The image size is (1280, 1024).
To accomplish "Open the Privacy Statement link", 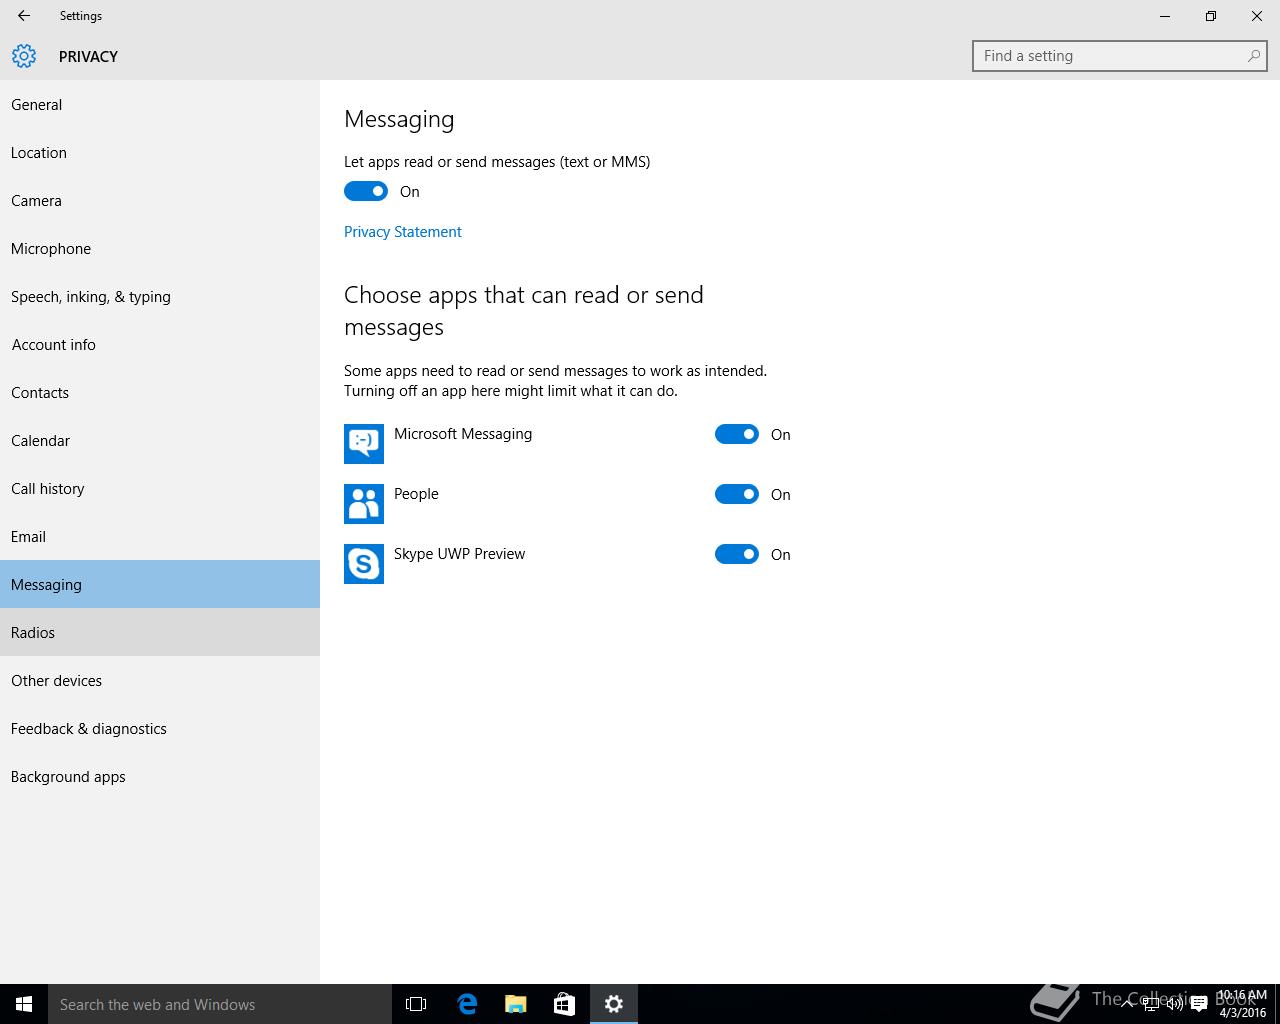I will tap(403, 231).
